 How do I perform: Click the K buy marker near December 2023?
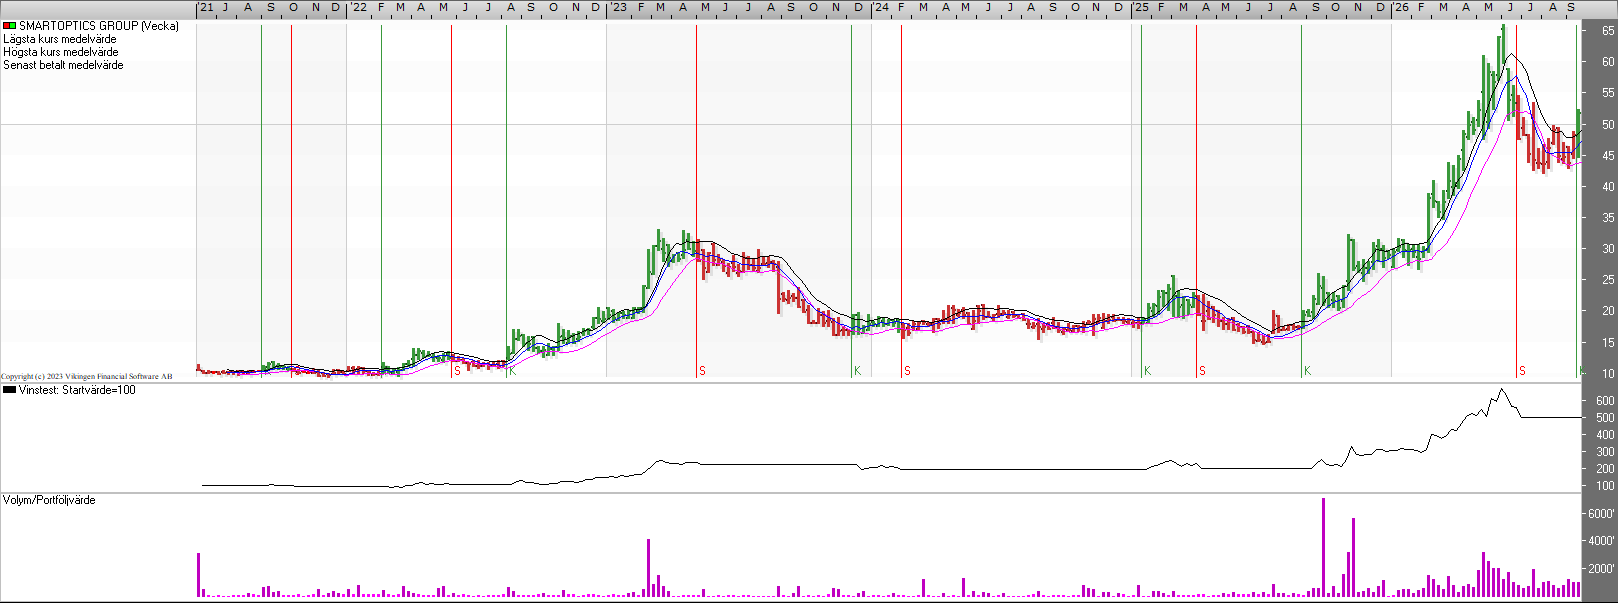tap(857, 371)
